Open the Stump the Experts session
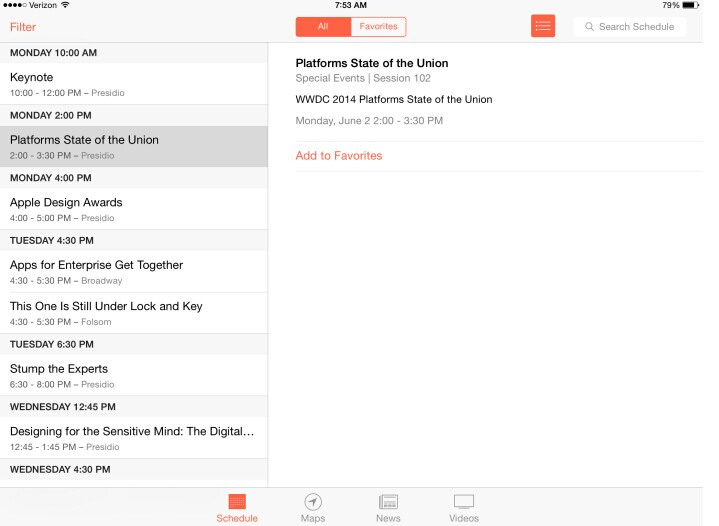The image size is (719, 526). click(134, 375)
